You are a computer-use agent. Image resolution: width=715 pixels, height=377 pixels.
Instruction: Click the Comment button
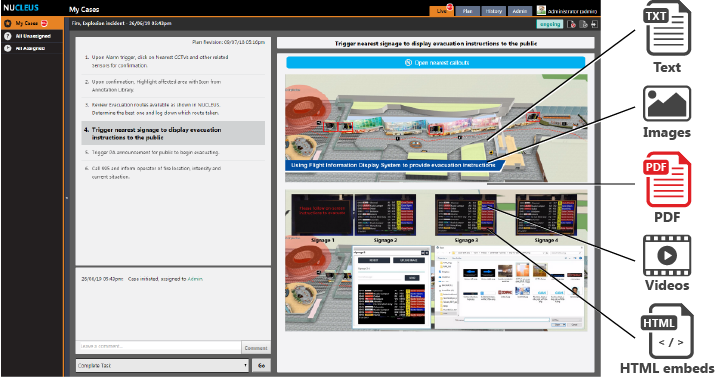(256, 348)
